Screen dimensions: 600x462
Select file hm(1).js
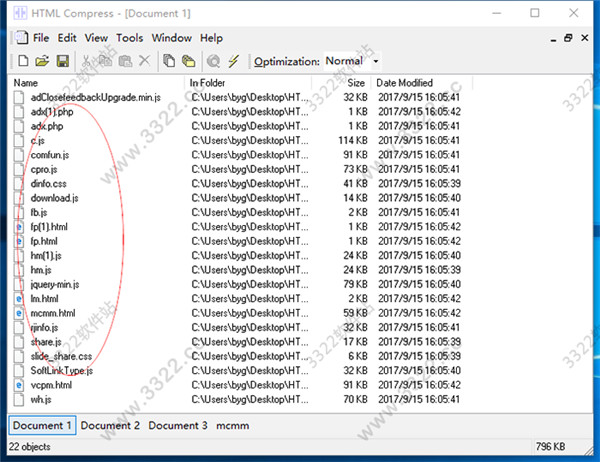point(46,256)
